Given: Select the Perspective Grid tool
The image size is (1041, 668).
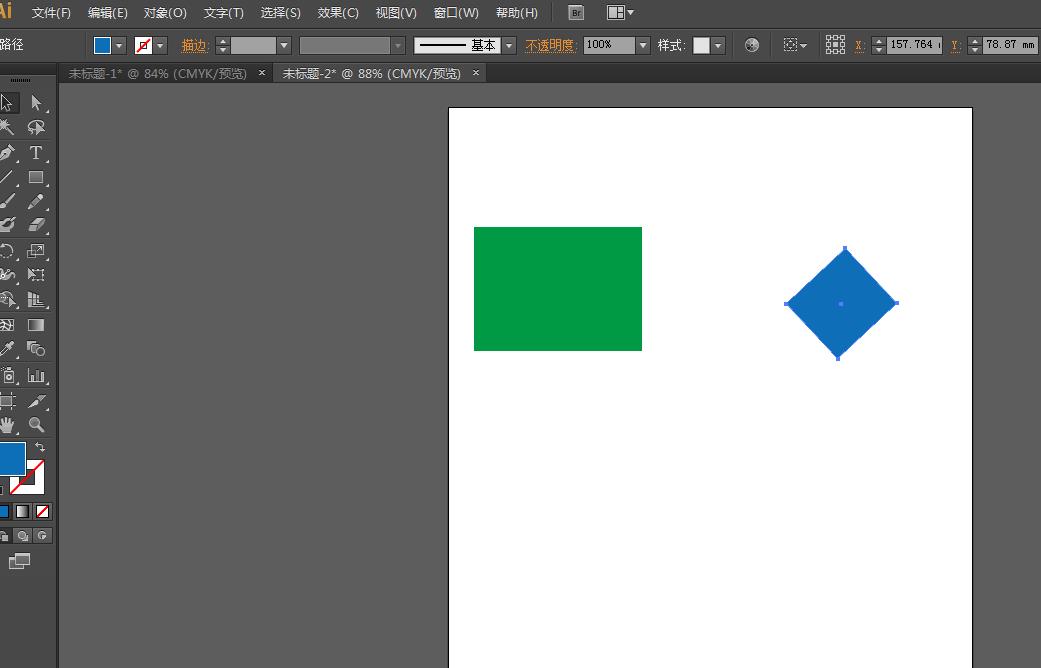Looking at the screenshot, I should tap(36, 299).
